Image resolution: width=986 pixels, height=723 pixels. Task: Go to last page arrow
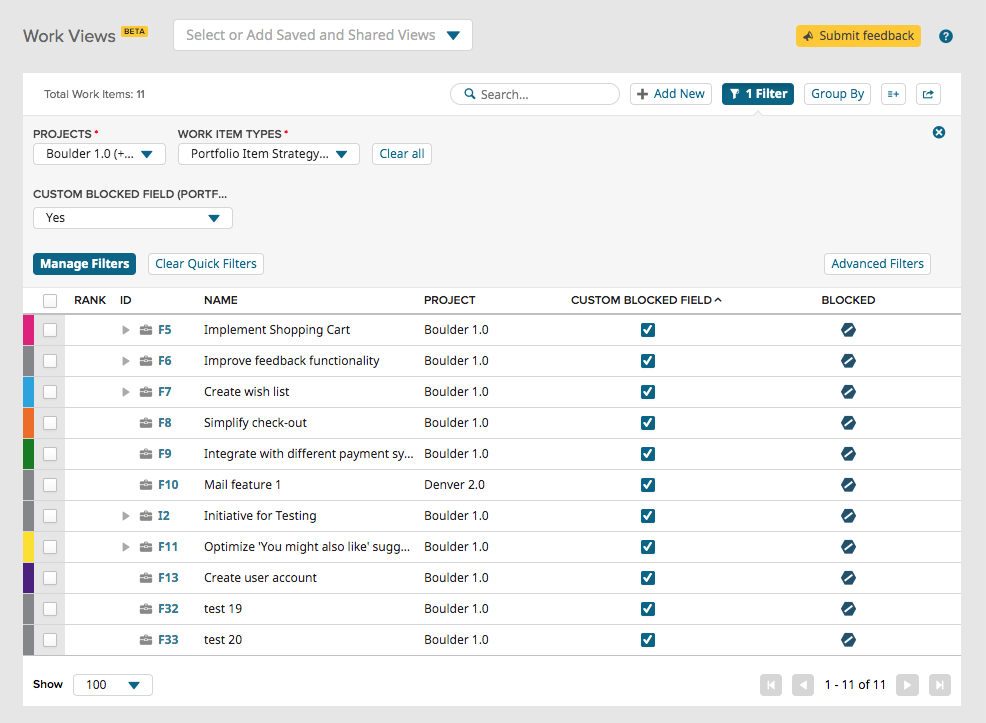[x=939, y=685]
